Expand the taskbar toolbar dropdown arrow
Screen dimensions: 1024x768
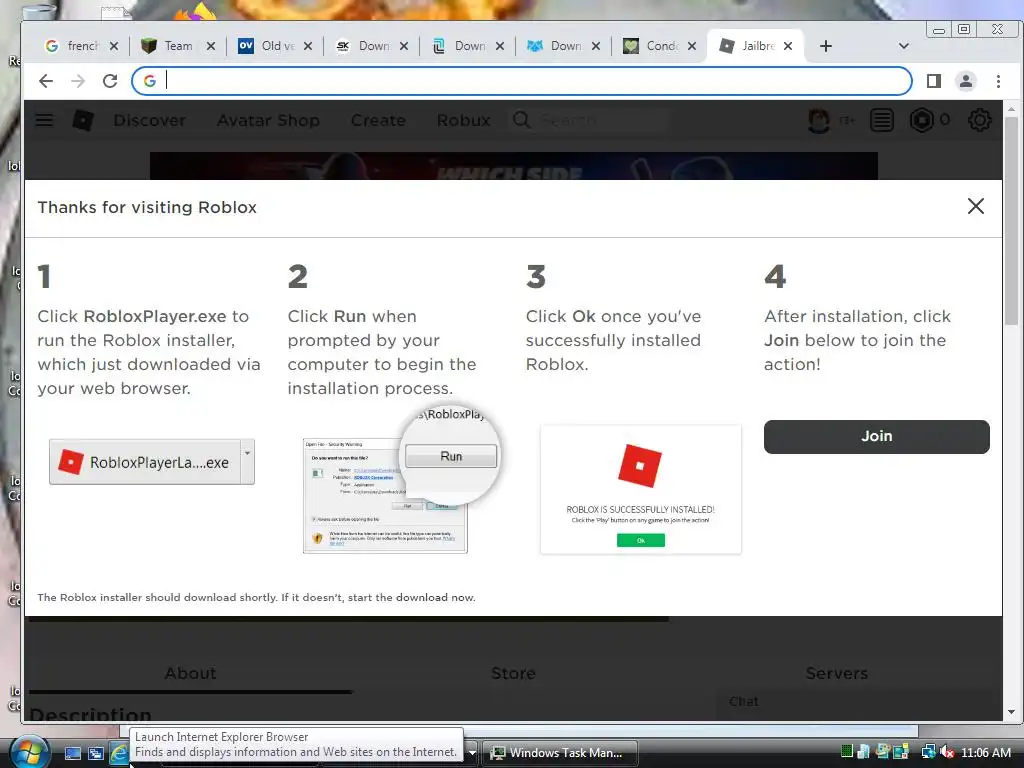(x=472, y=753)
